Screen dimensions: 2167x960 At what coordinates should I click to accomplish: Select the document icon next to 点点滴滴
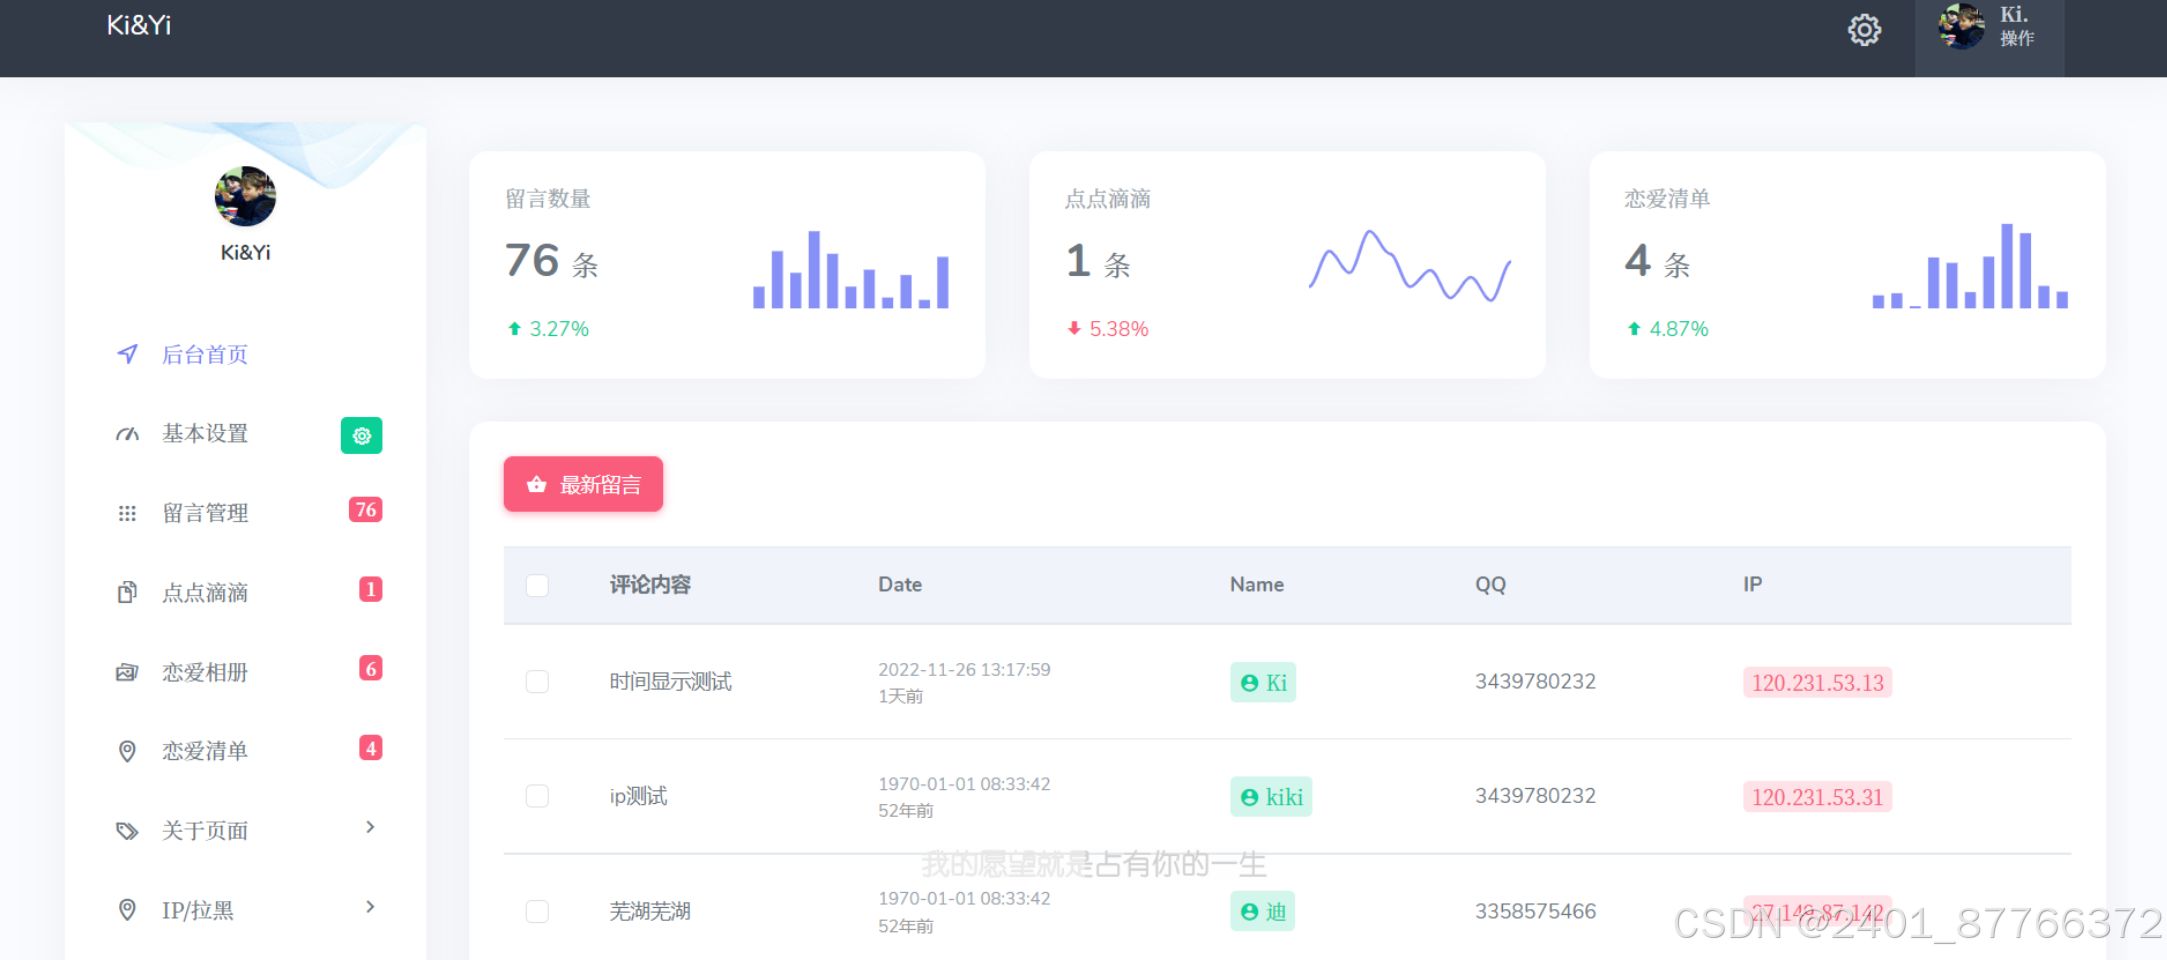tap(127, 592)
